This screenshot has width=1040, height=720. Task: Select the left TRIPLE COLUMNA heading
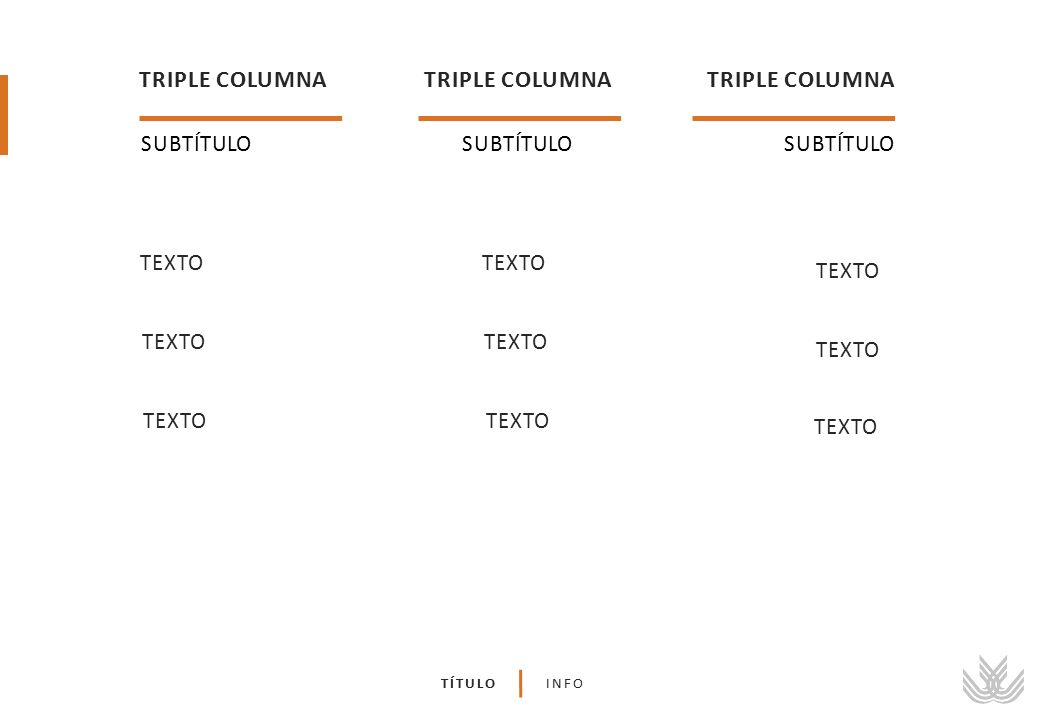pos(233,80)
